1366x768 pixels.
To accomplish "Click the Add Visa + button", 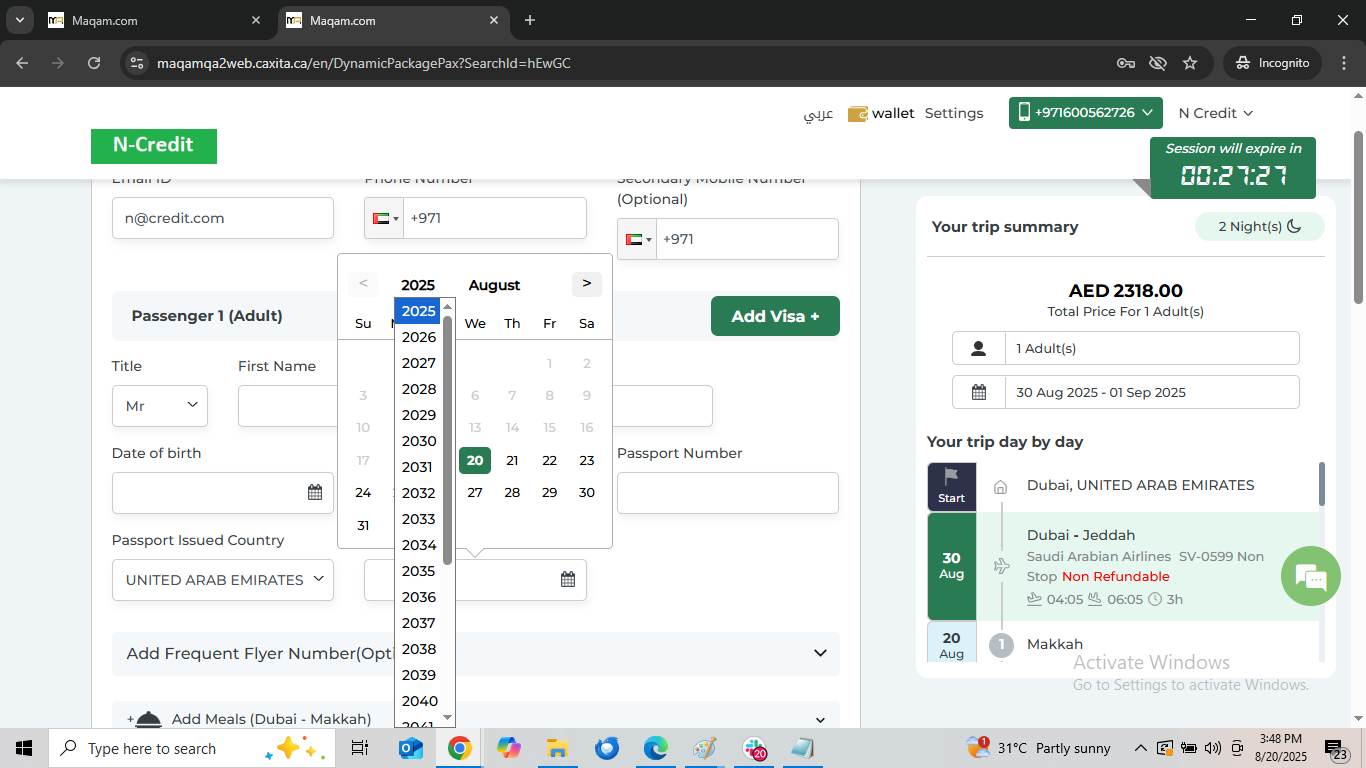I will [775, 316].
